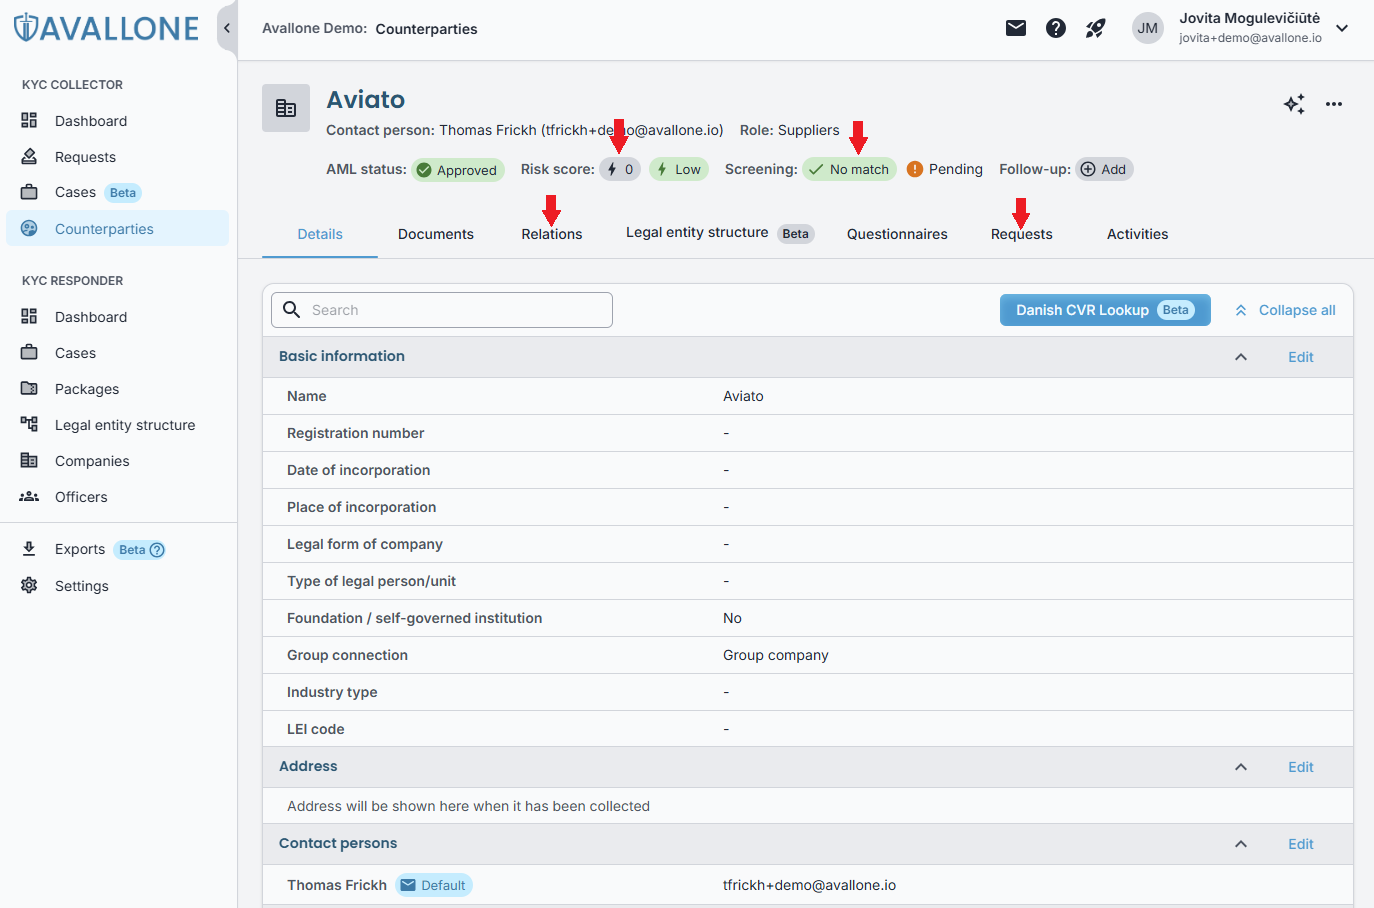The width and height of the screenshot is (1374, 908).
Task: Click Collapse all
Action: tap(1285, 310)
